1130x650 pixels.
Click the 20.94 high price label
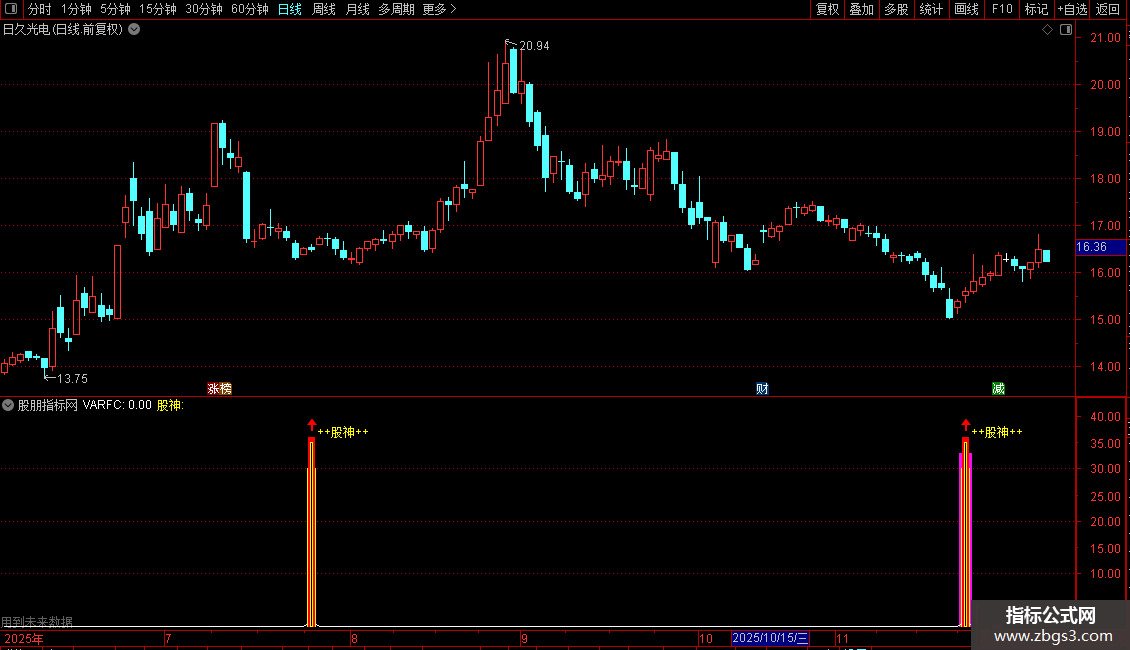pos(534,46)
